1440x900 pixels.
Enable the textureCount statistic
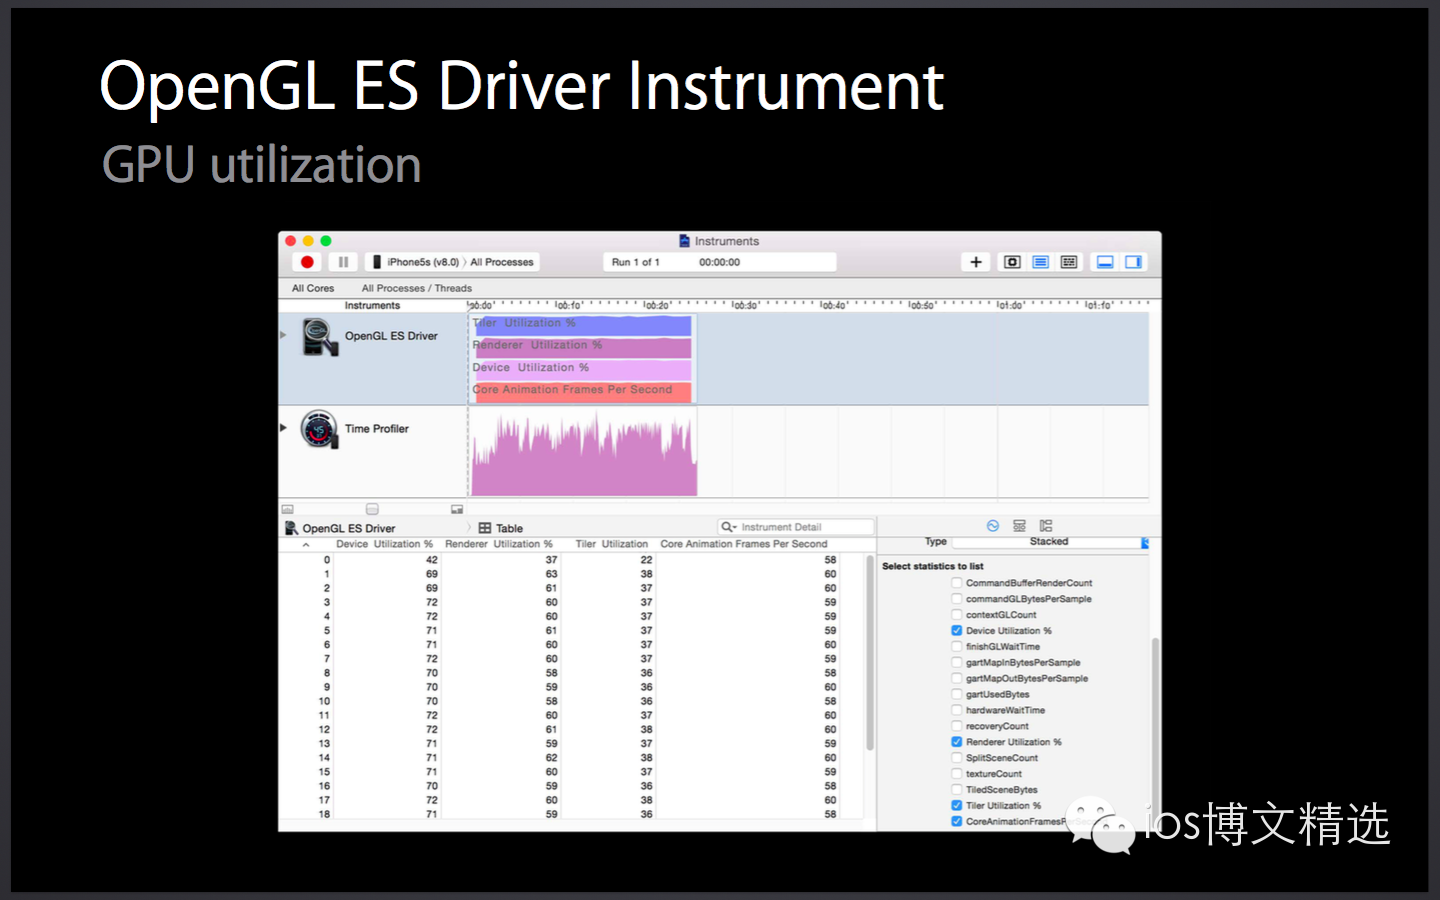(957, 774)
